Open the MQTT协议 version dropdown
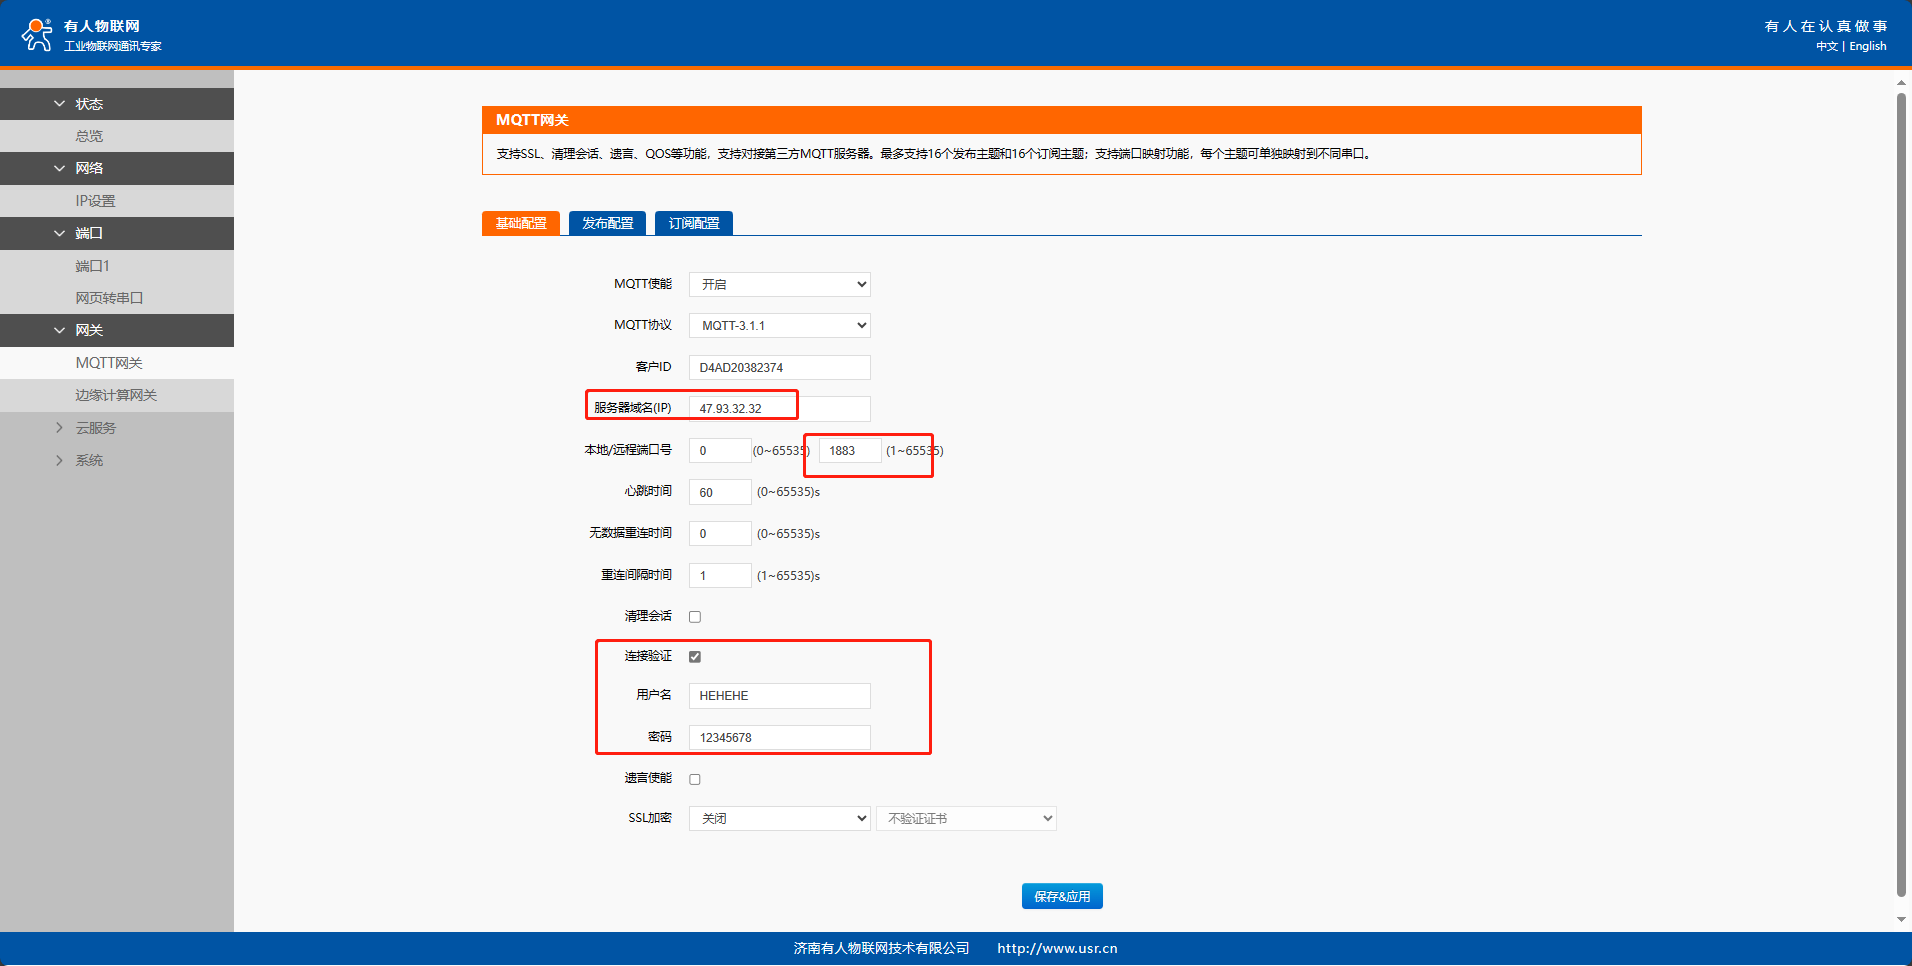 pyautogui.click(x=779, y=326)
